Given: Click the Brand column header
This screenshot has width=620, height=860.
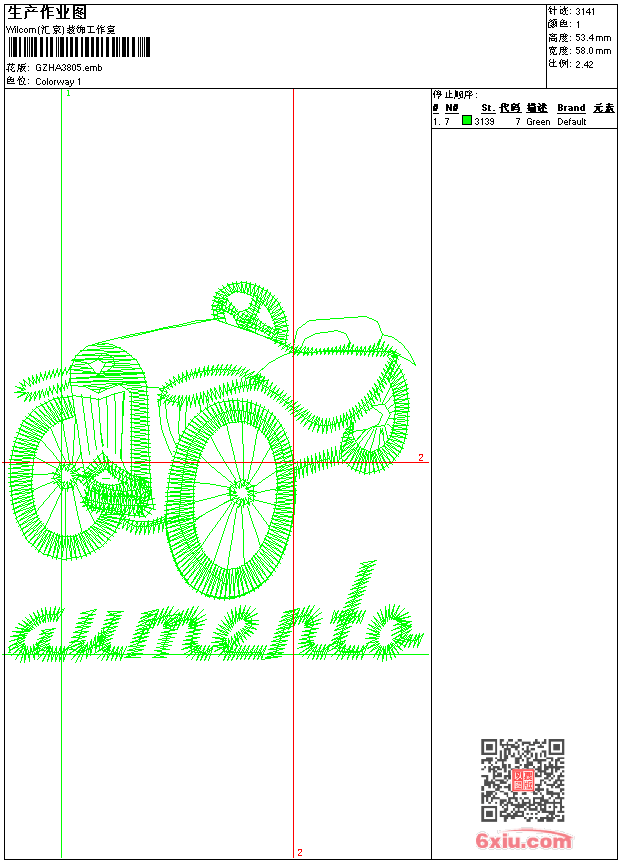Looking at the screenshot, I should pos(571,108).
